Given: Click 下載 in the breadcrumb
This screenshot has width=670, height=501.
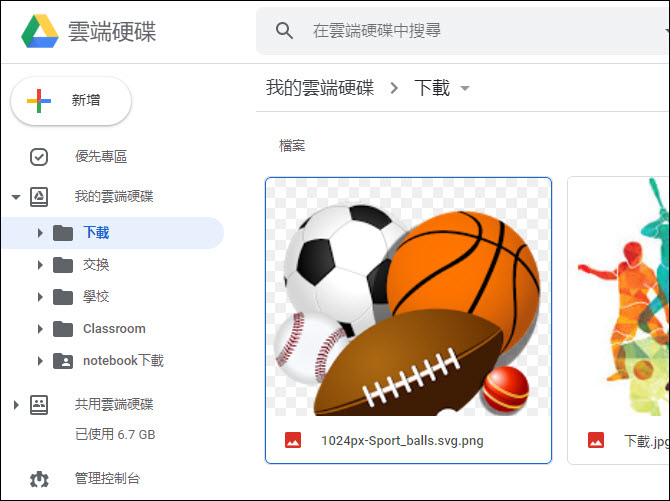Looking at the screenshot, I should [432, 88].
